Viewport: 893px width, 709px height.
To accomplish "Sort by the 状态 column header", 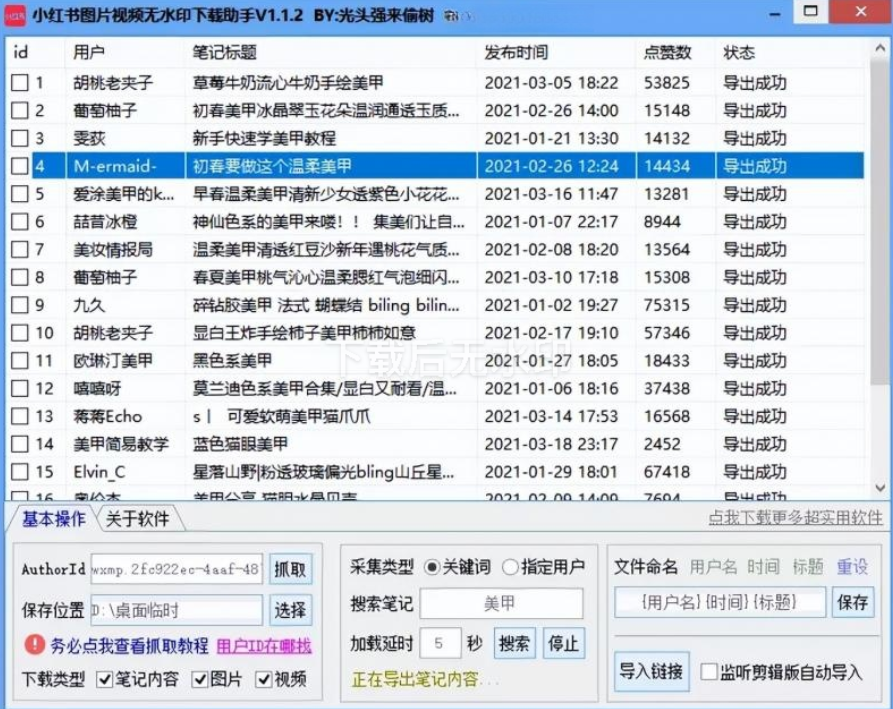I will pos(790,52).
